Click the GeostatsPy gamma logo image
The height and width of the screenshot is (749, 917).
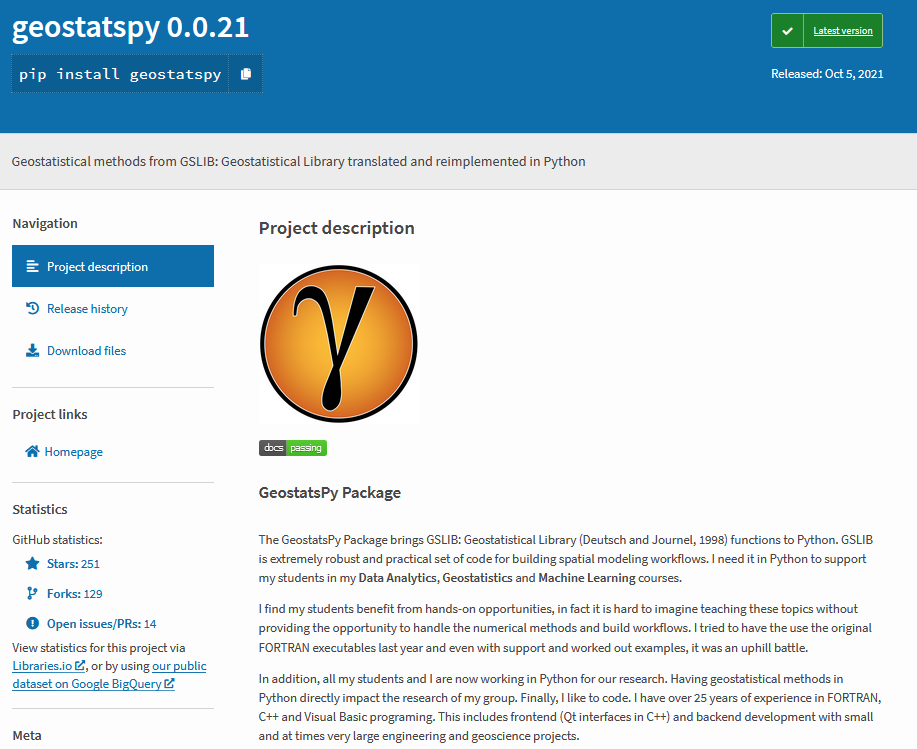point(339,344)
